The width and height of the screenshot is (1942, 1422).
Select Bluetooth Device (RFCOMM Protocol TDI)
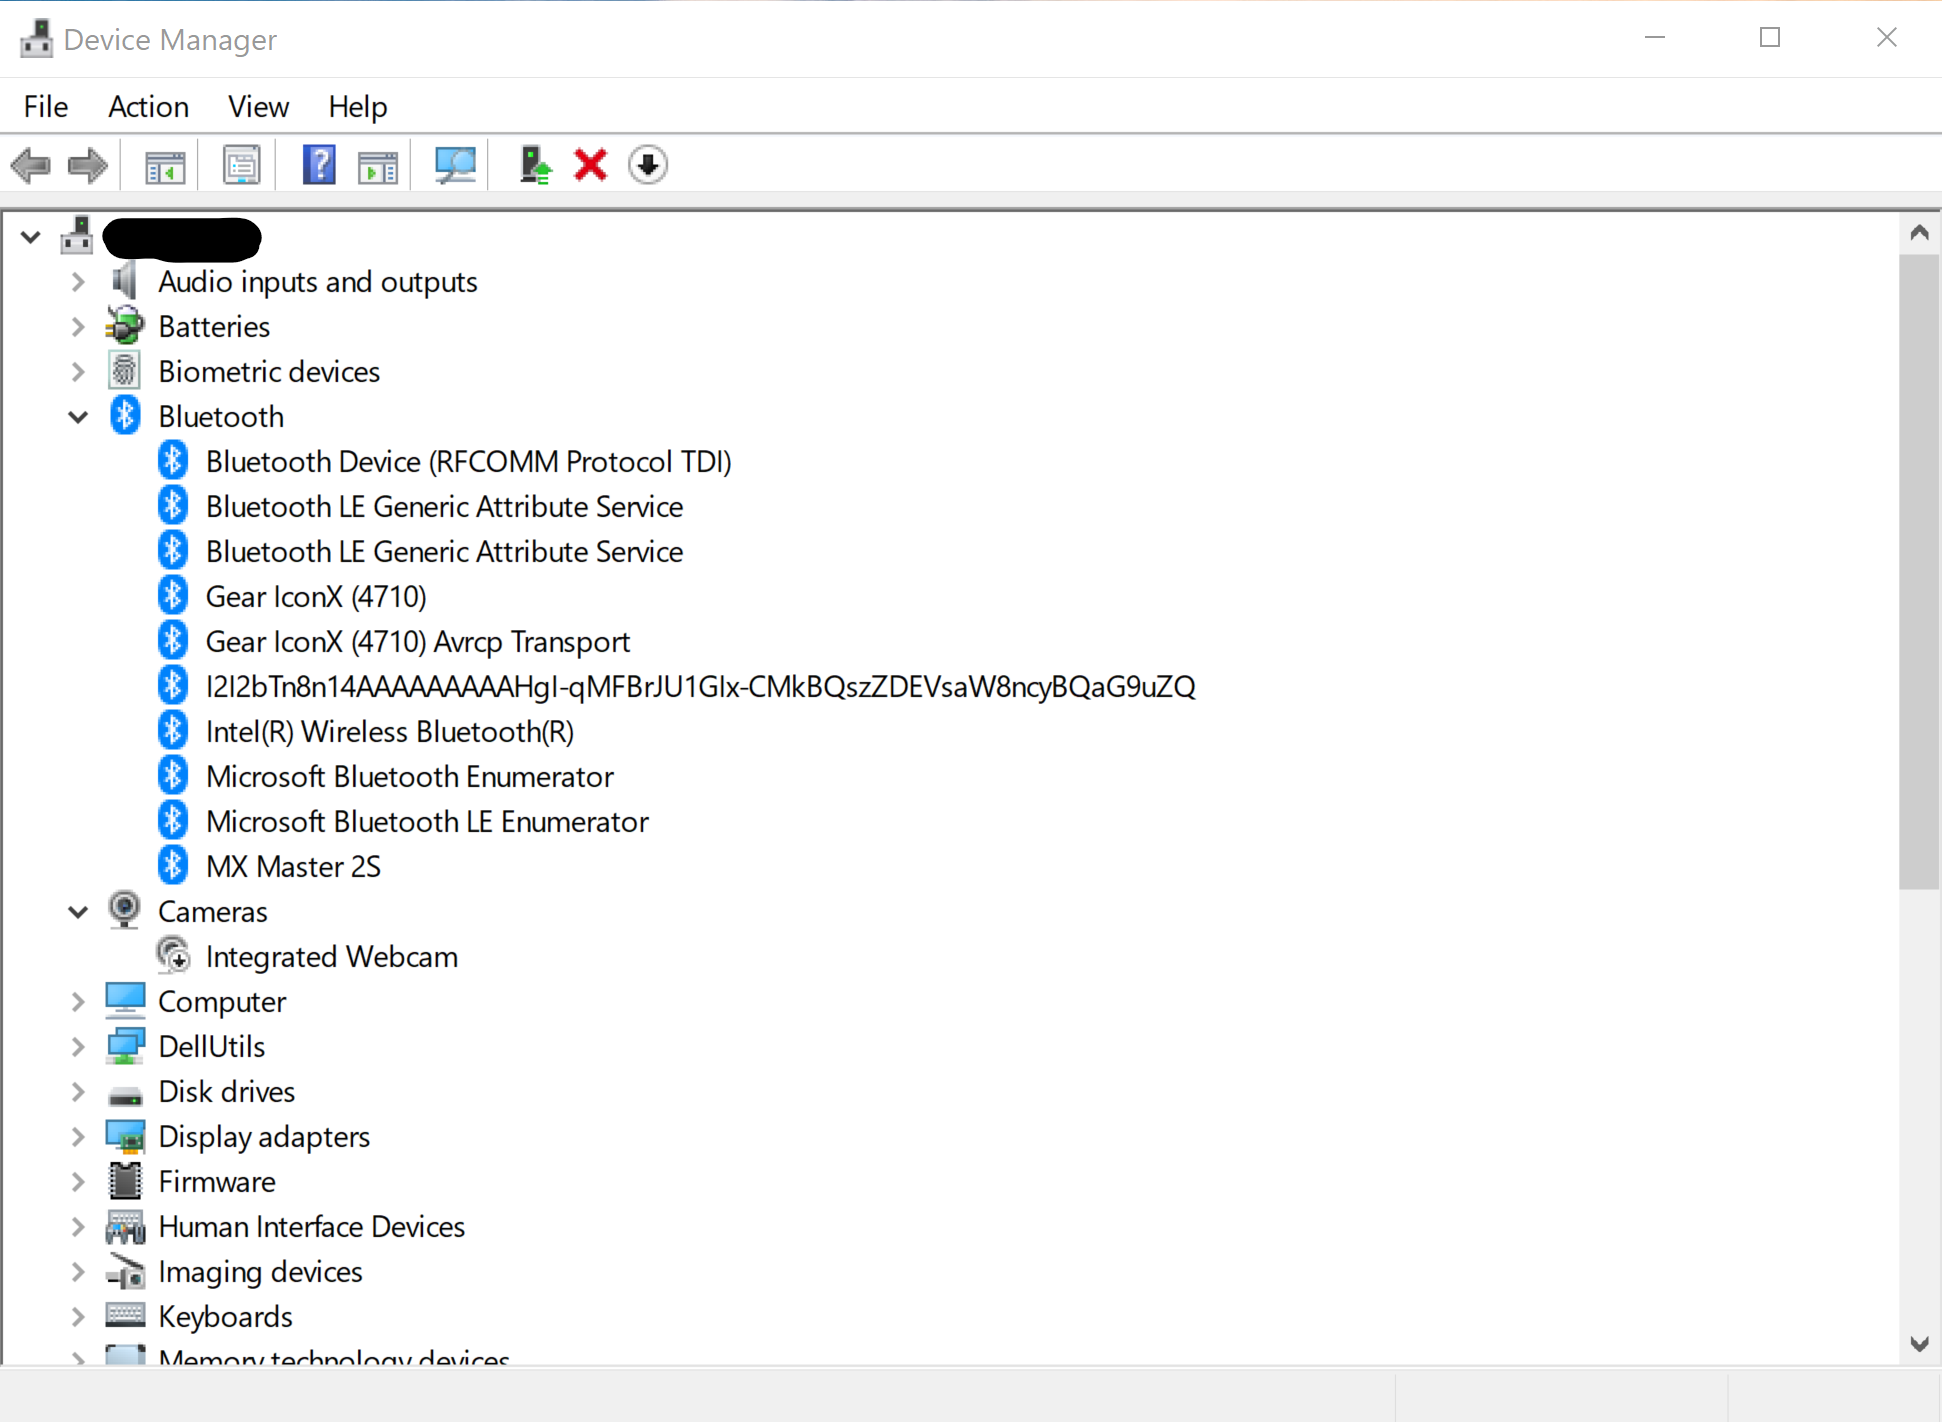468,461
